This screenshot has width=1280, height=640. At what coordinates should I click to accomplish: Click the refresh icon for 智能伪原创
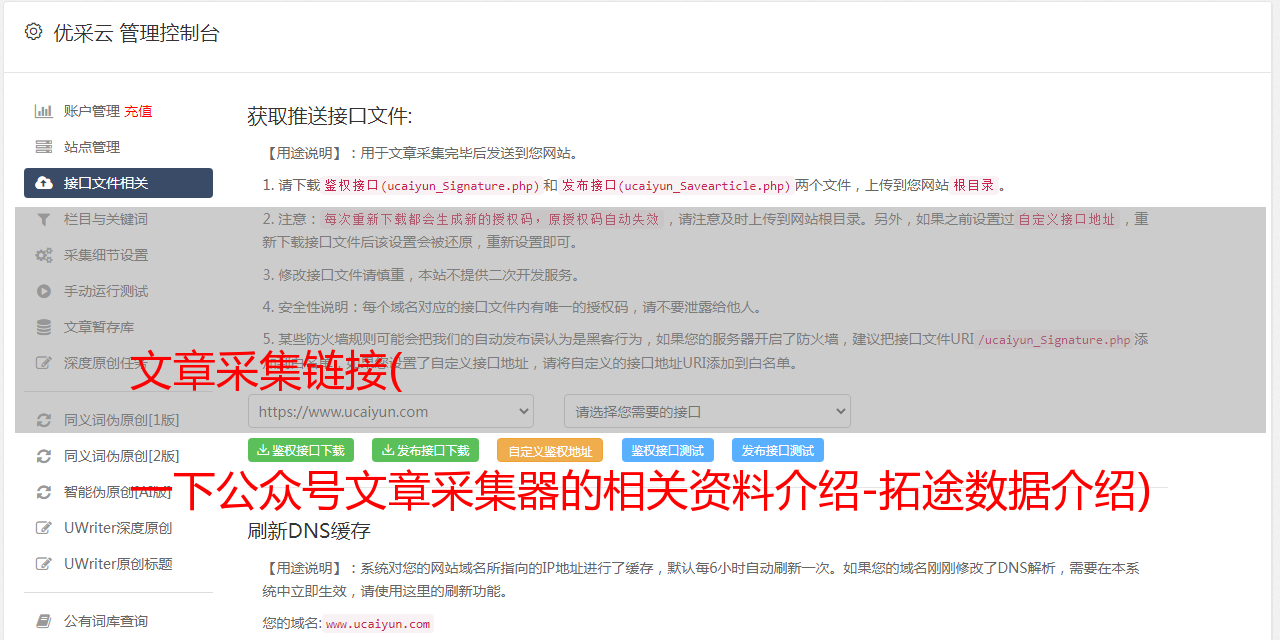coord(44,492)
